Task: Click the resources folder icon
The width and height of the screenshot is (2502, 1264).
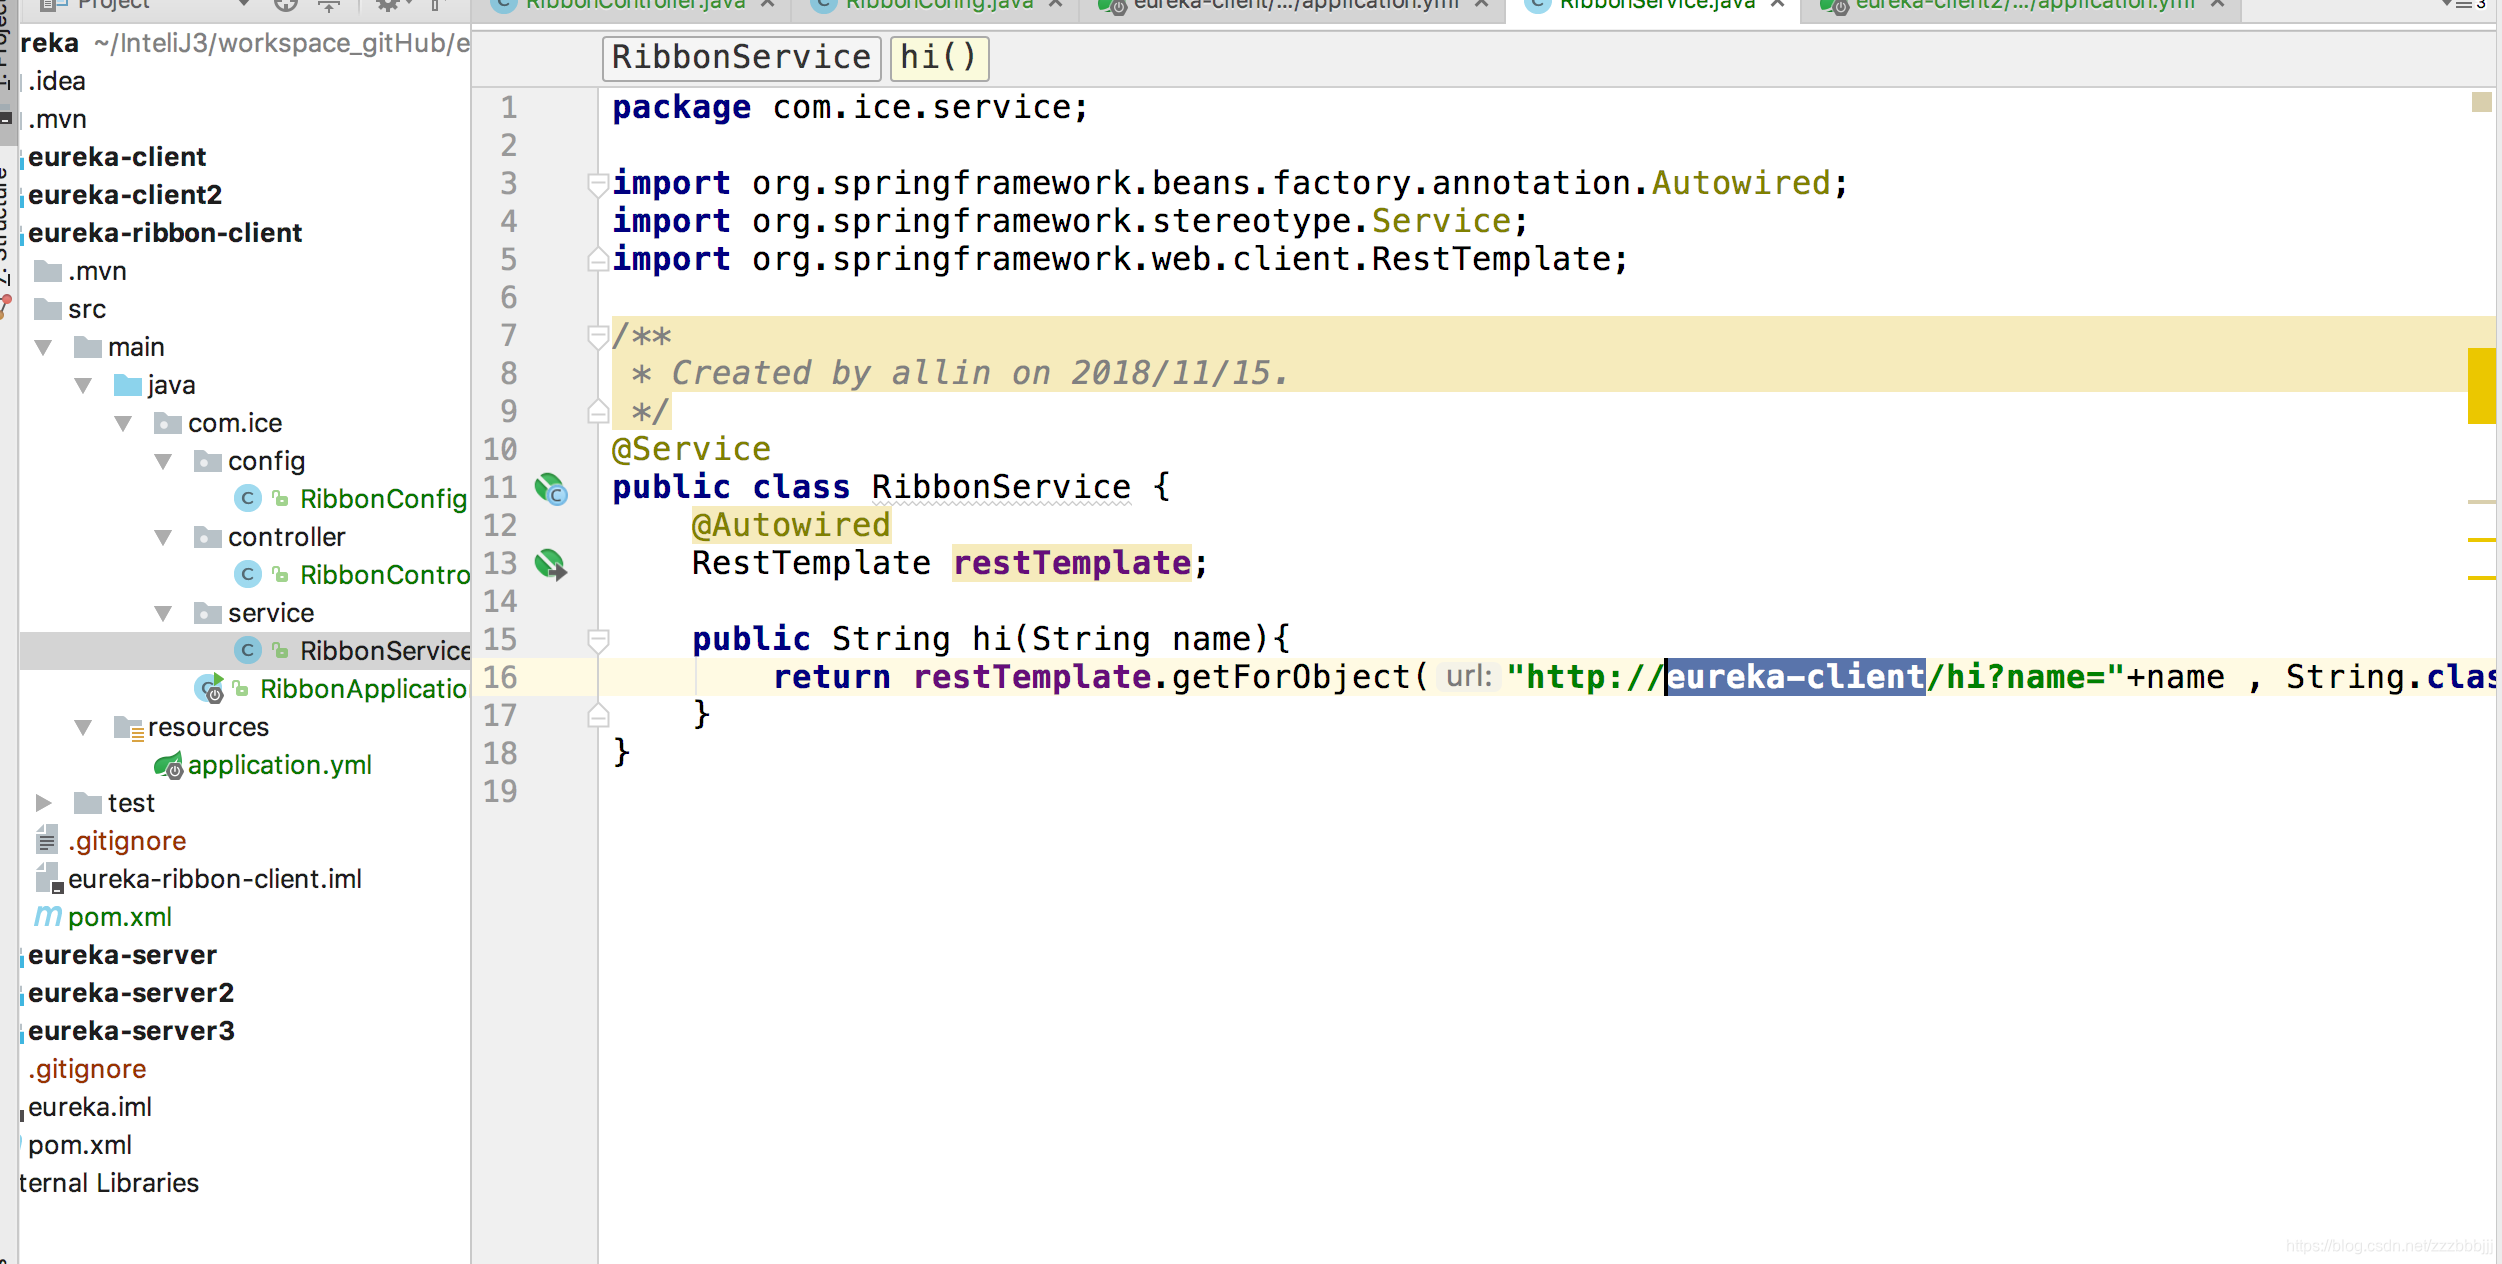Action: [129, 728]
